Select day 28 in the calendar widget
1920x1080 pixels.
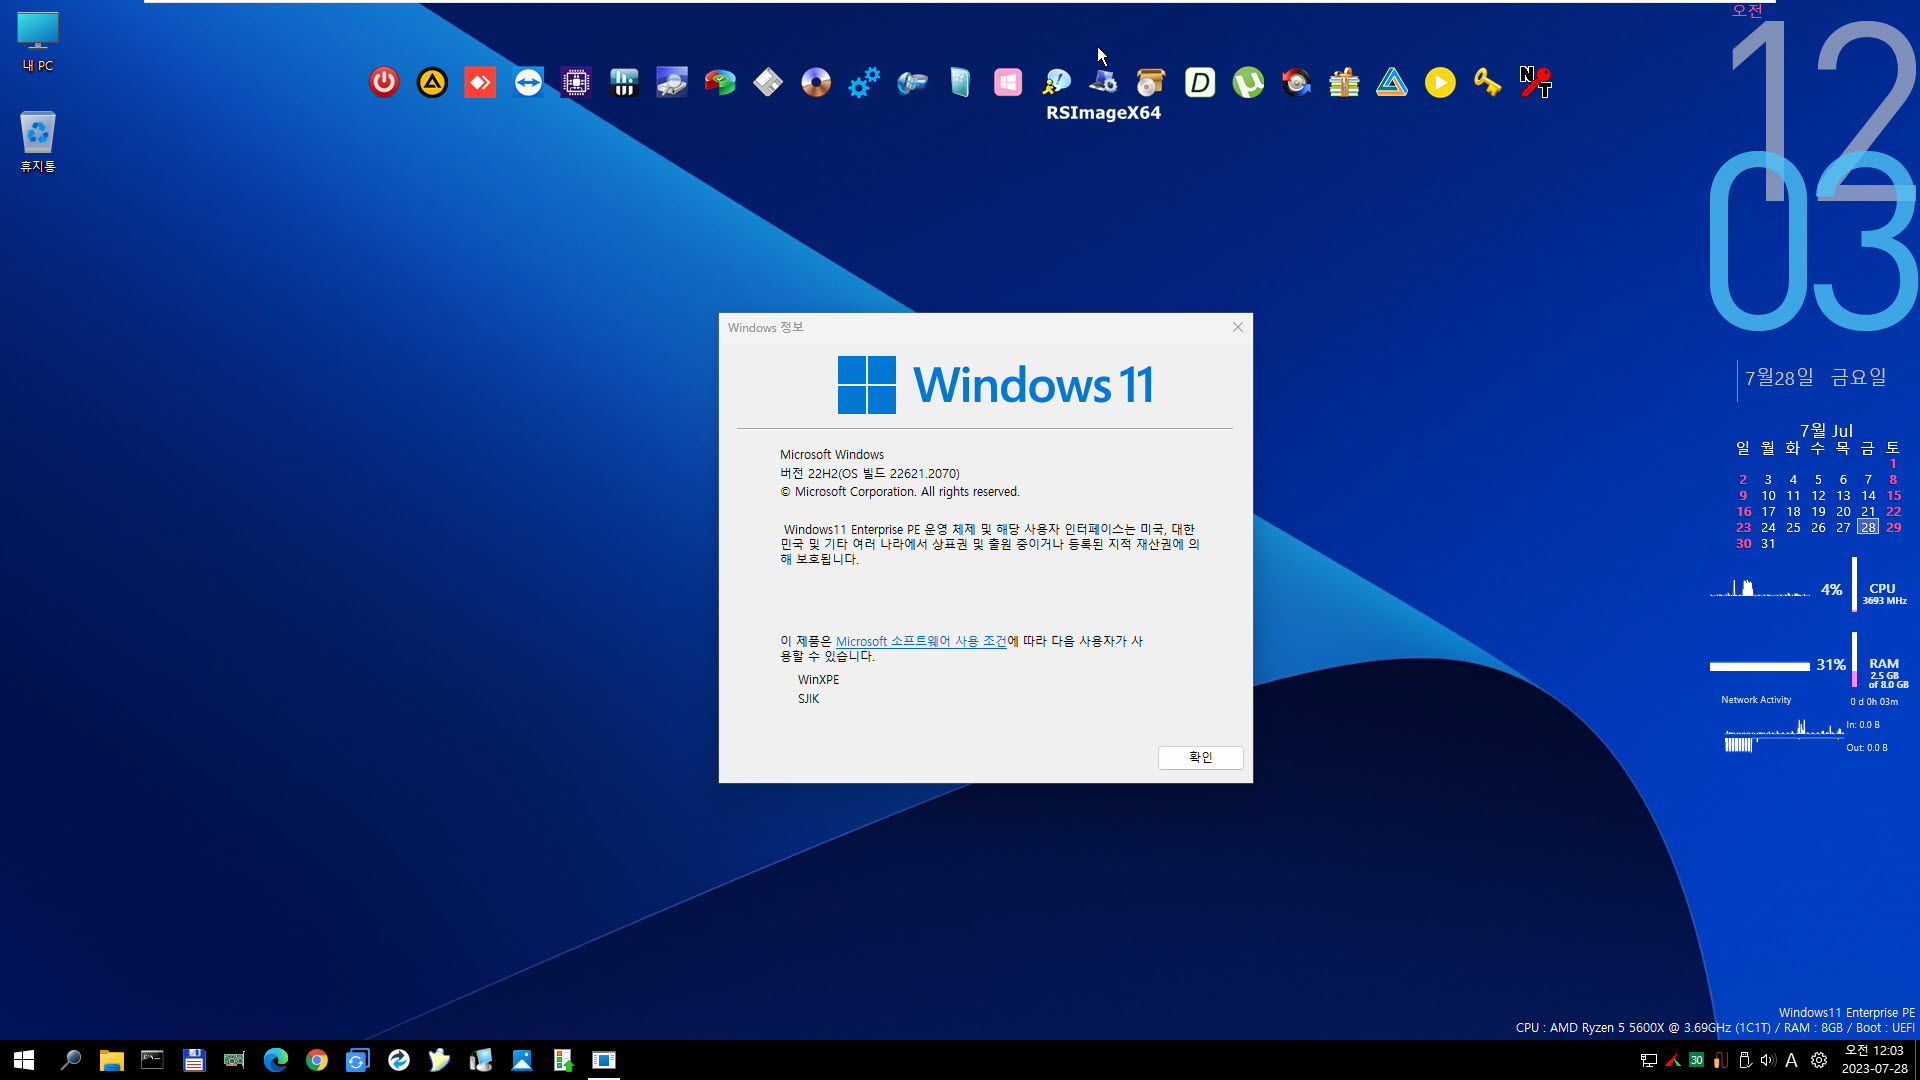[1868, 527]
